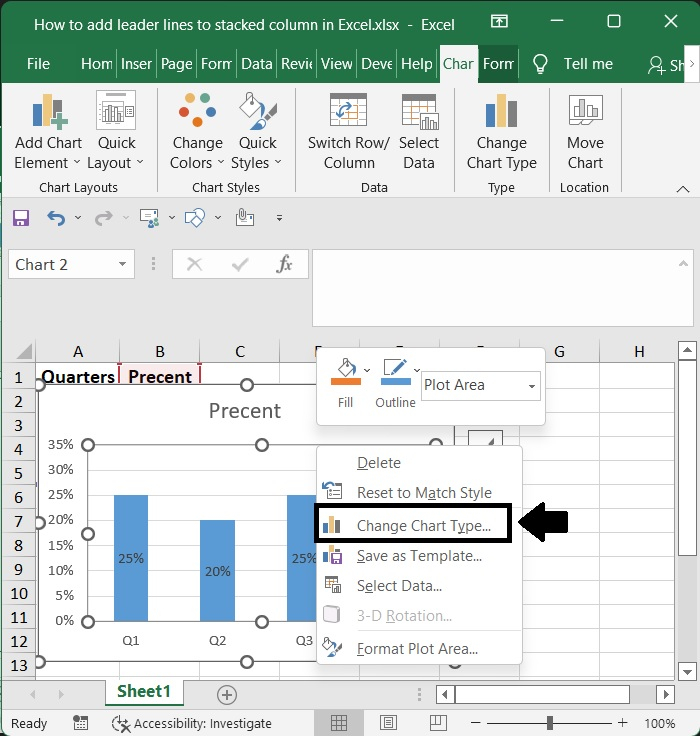Save the workbook with the floppy icon
The height and width of the screenshot is (736, 700).
pyautogui.click(x=21, y=218)
